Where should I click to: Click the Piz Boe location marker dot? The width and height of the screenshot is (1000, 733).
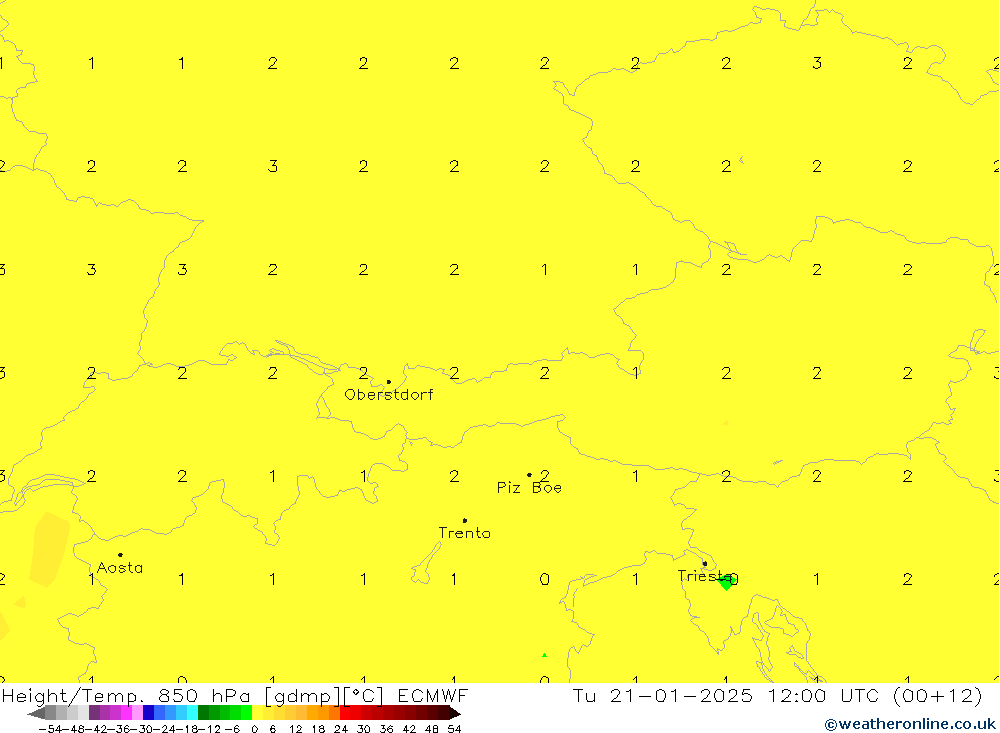click(x=529, y=475)
